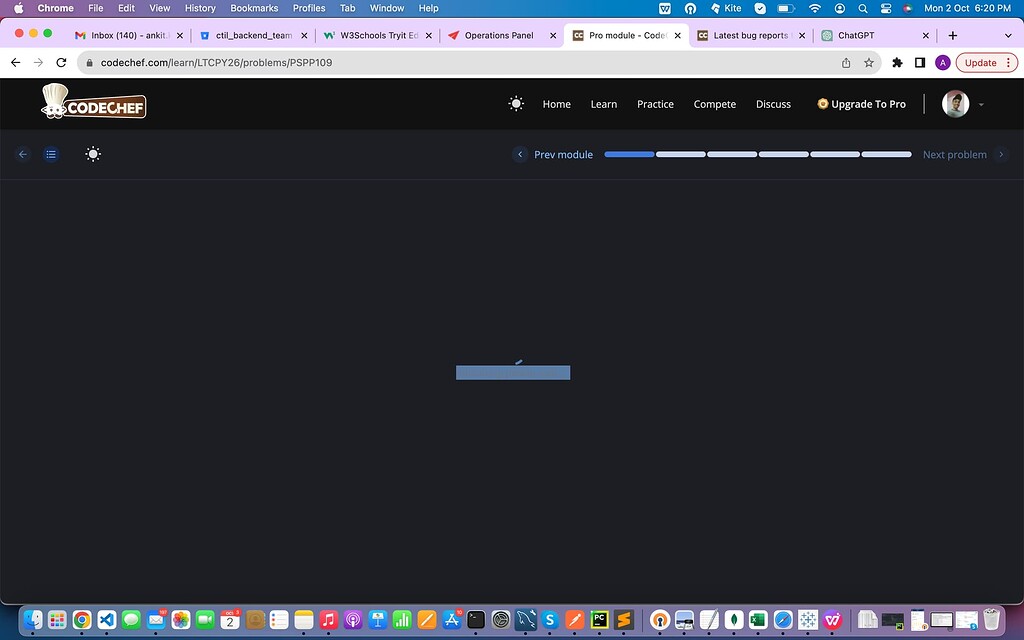Viewport: 1024px width, 640px height.
Task: Toggle theme with the sun icon below the logo
Action: pyautogui.click(x=93, y=154)
